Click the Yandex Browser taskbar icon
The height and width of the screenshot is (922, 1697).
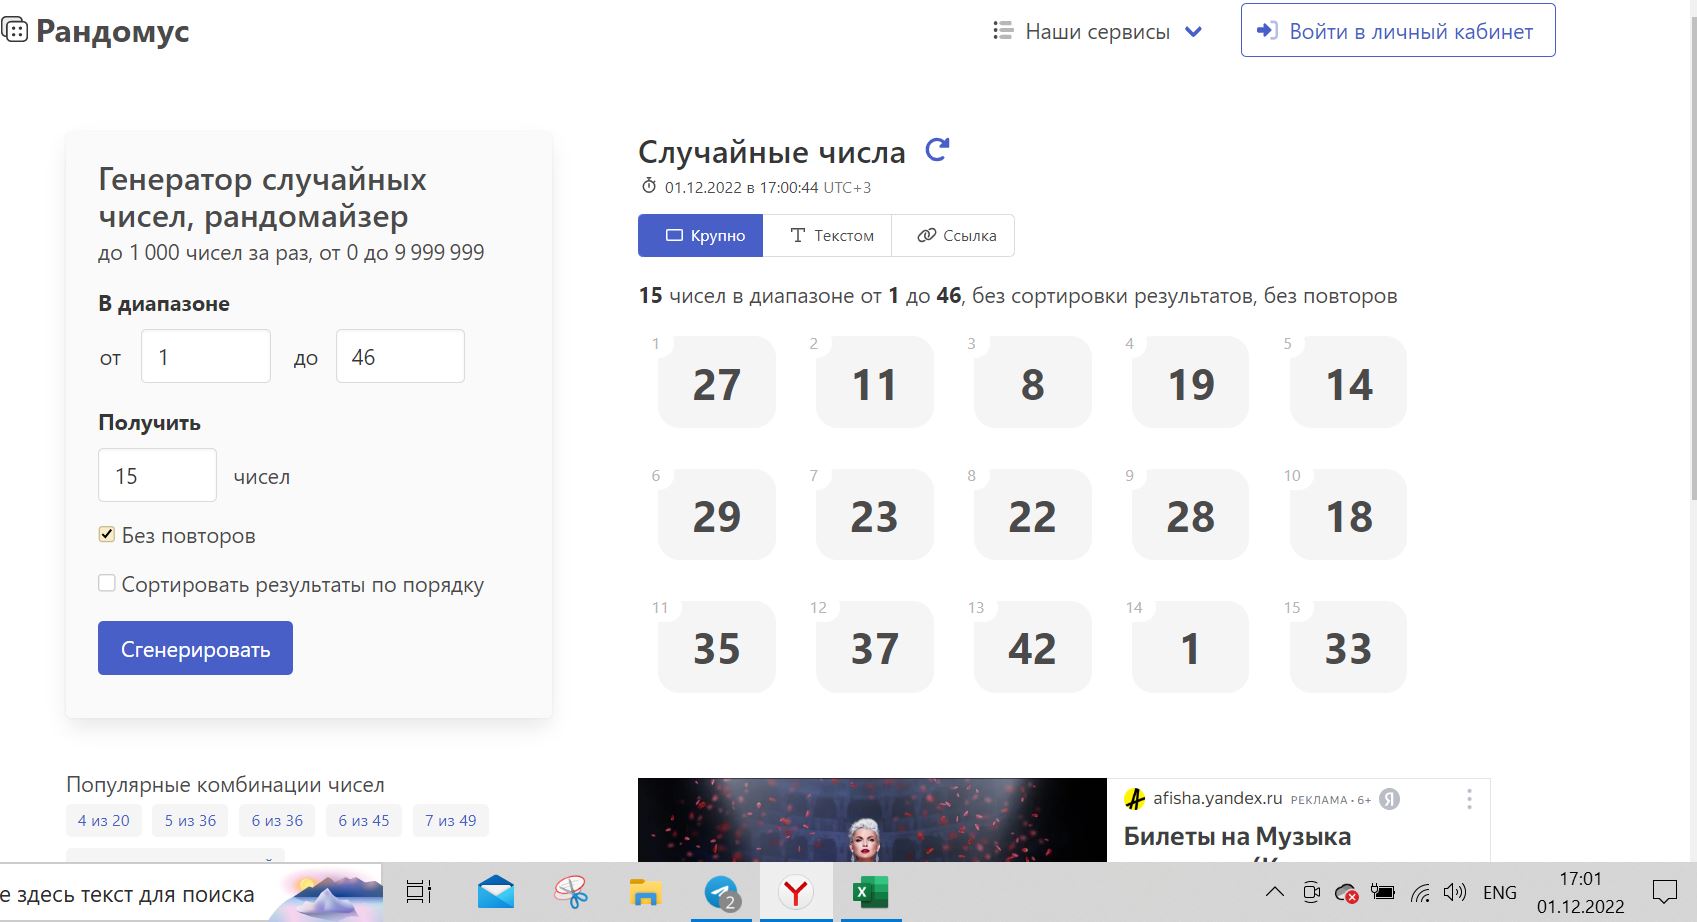[x=795, y=892]
